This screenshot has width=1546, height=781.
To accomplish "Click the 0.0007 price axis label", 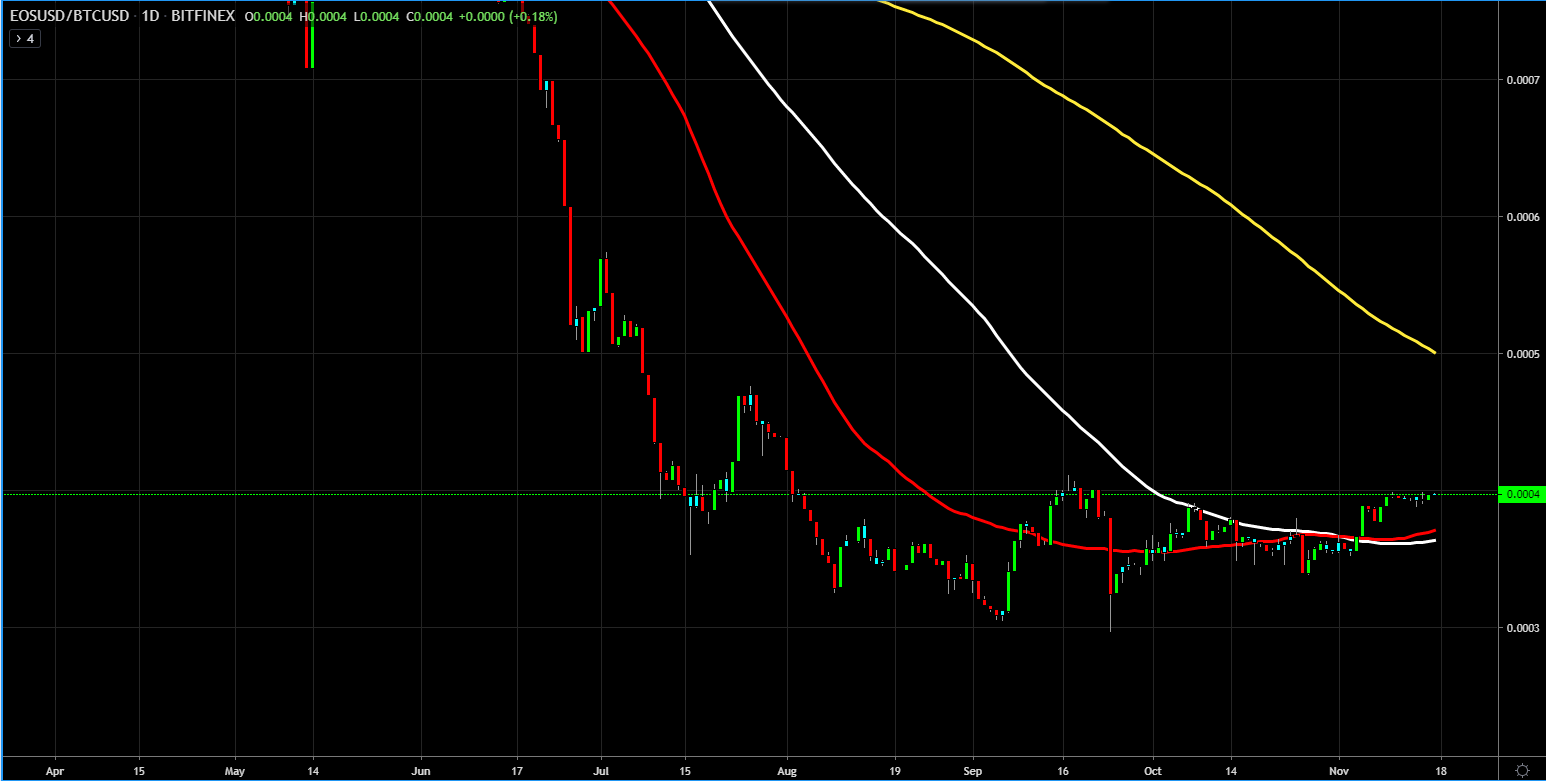I will tap(1521, 79).
